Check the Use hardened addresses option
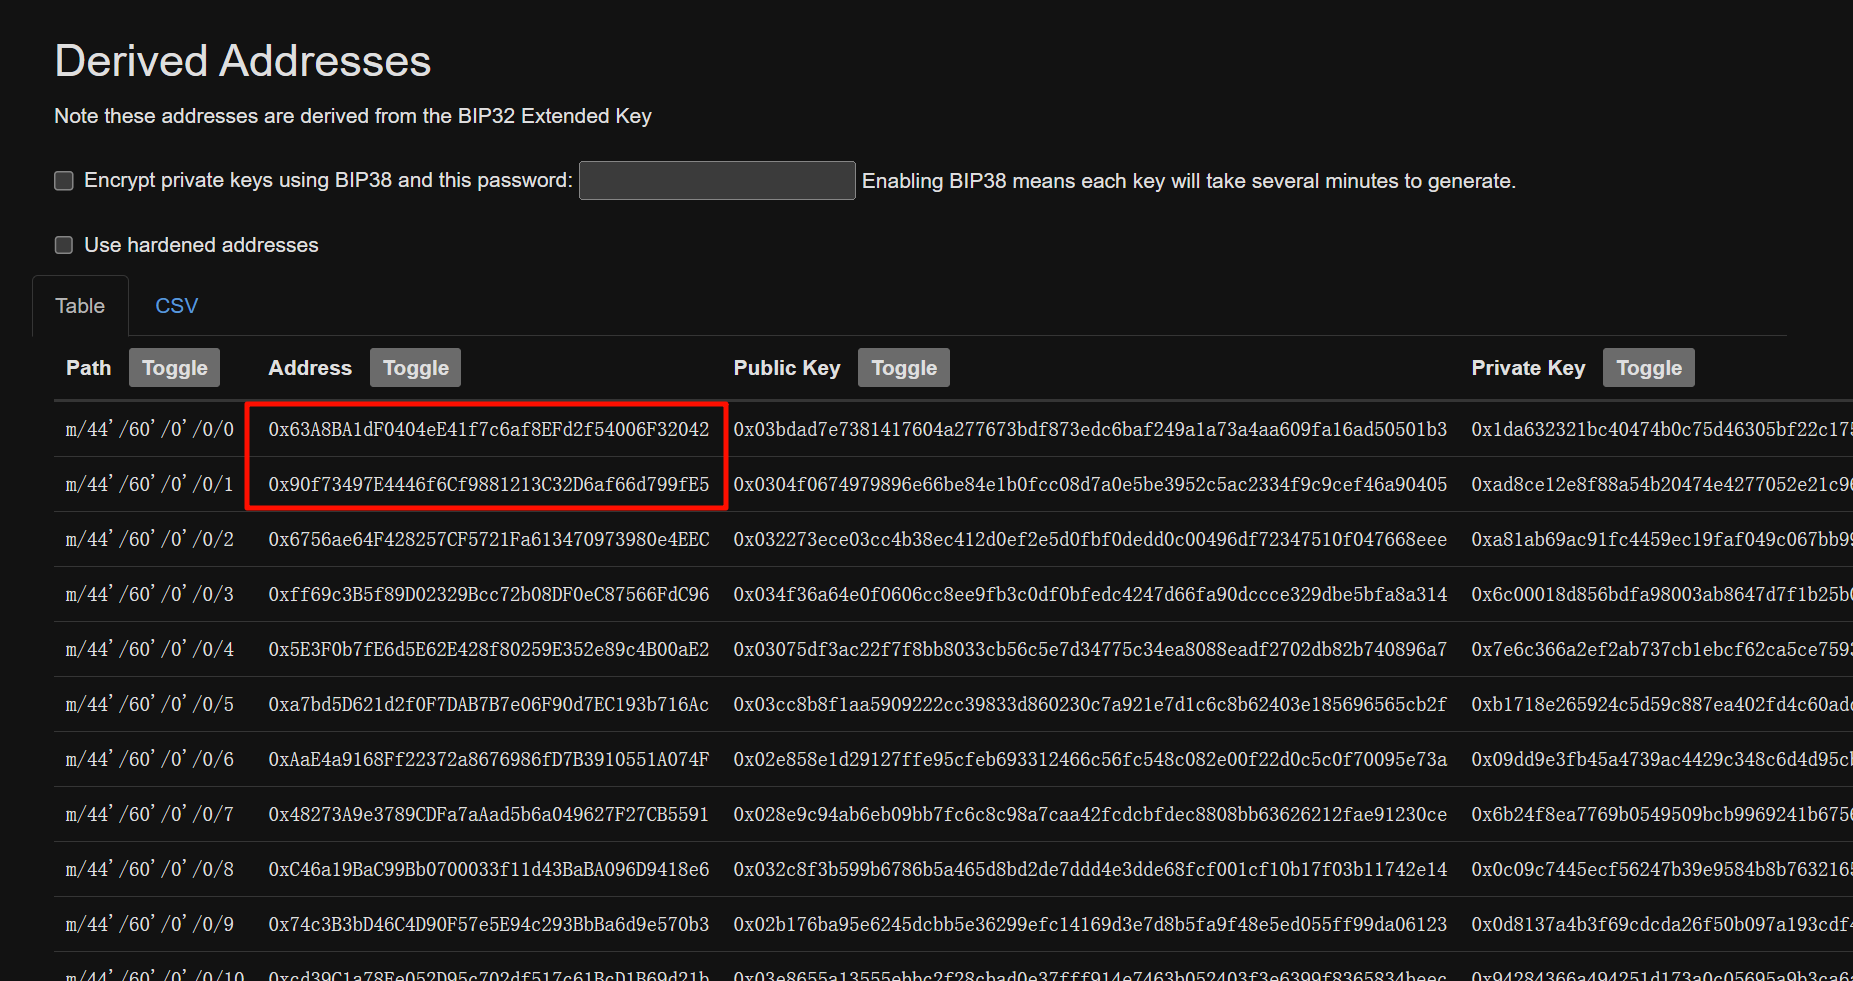Screen dimensions: 1853x981 pos(64,245)
